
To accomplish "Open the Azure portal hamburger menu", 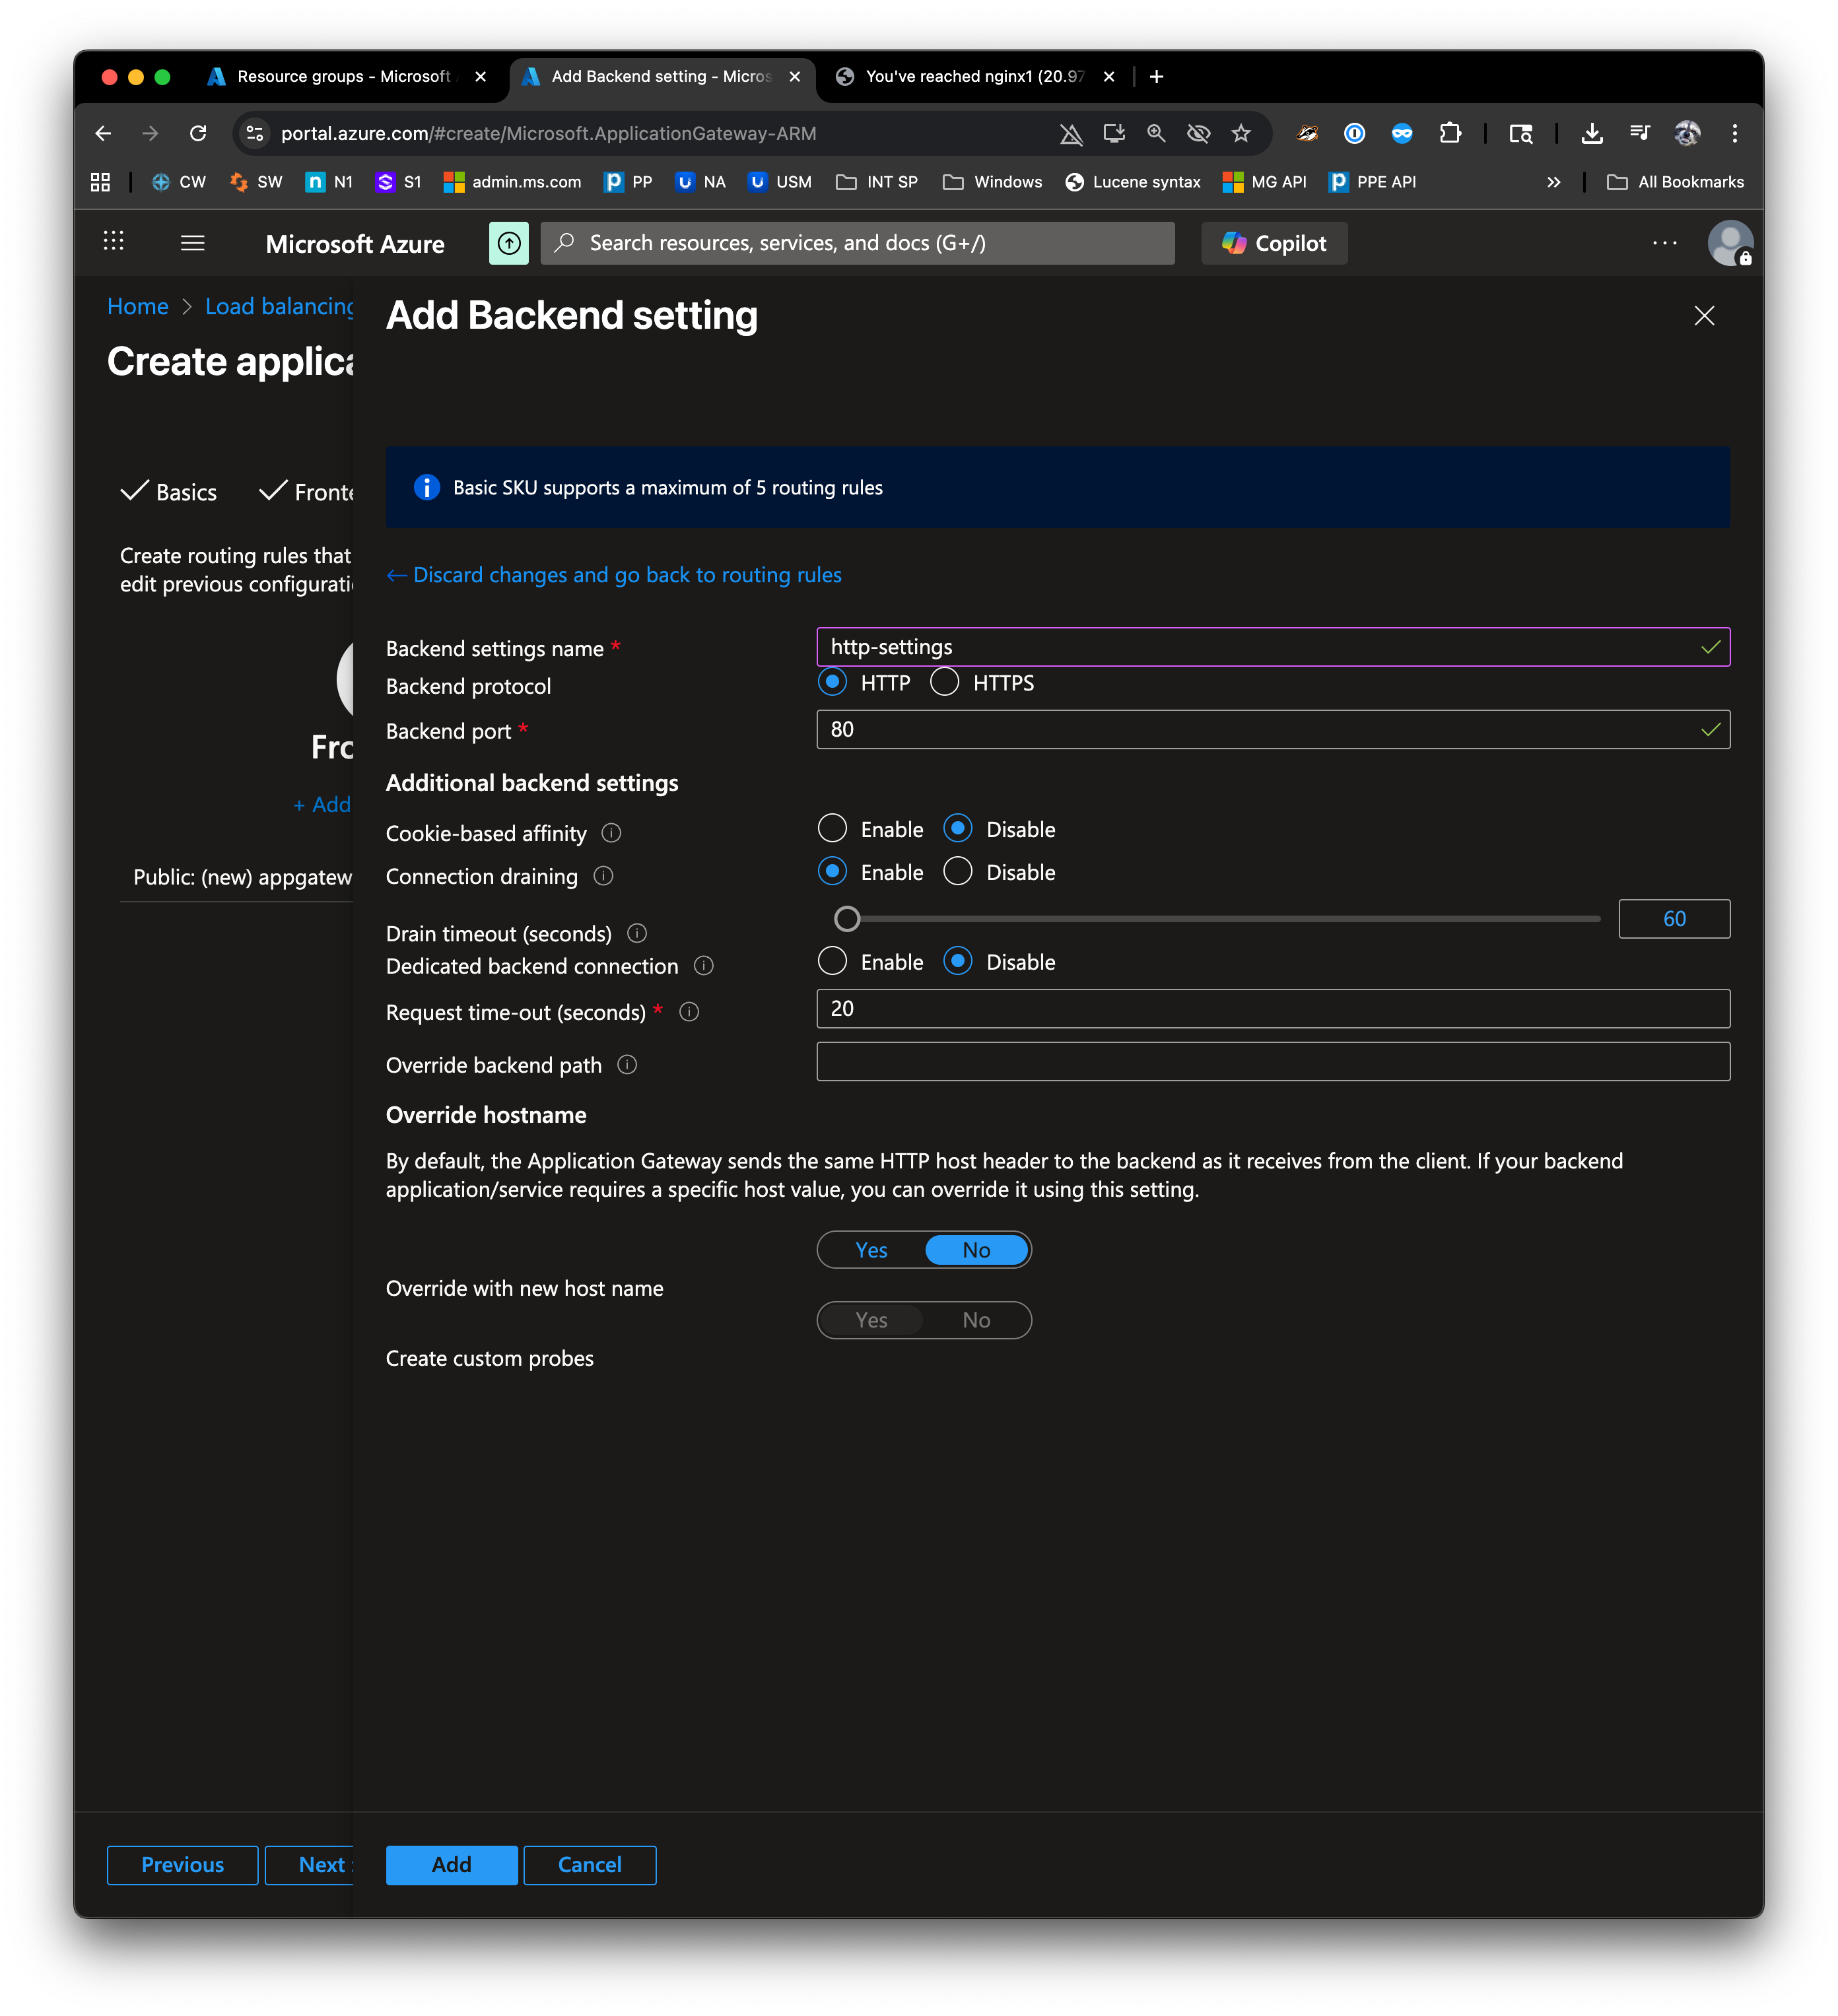I will (192, 243).
